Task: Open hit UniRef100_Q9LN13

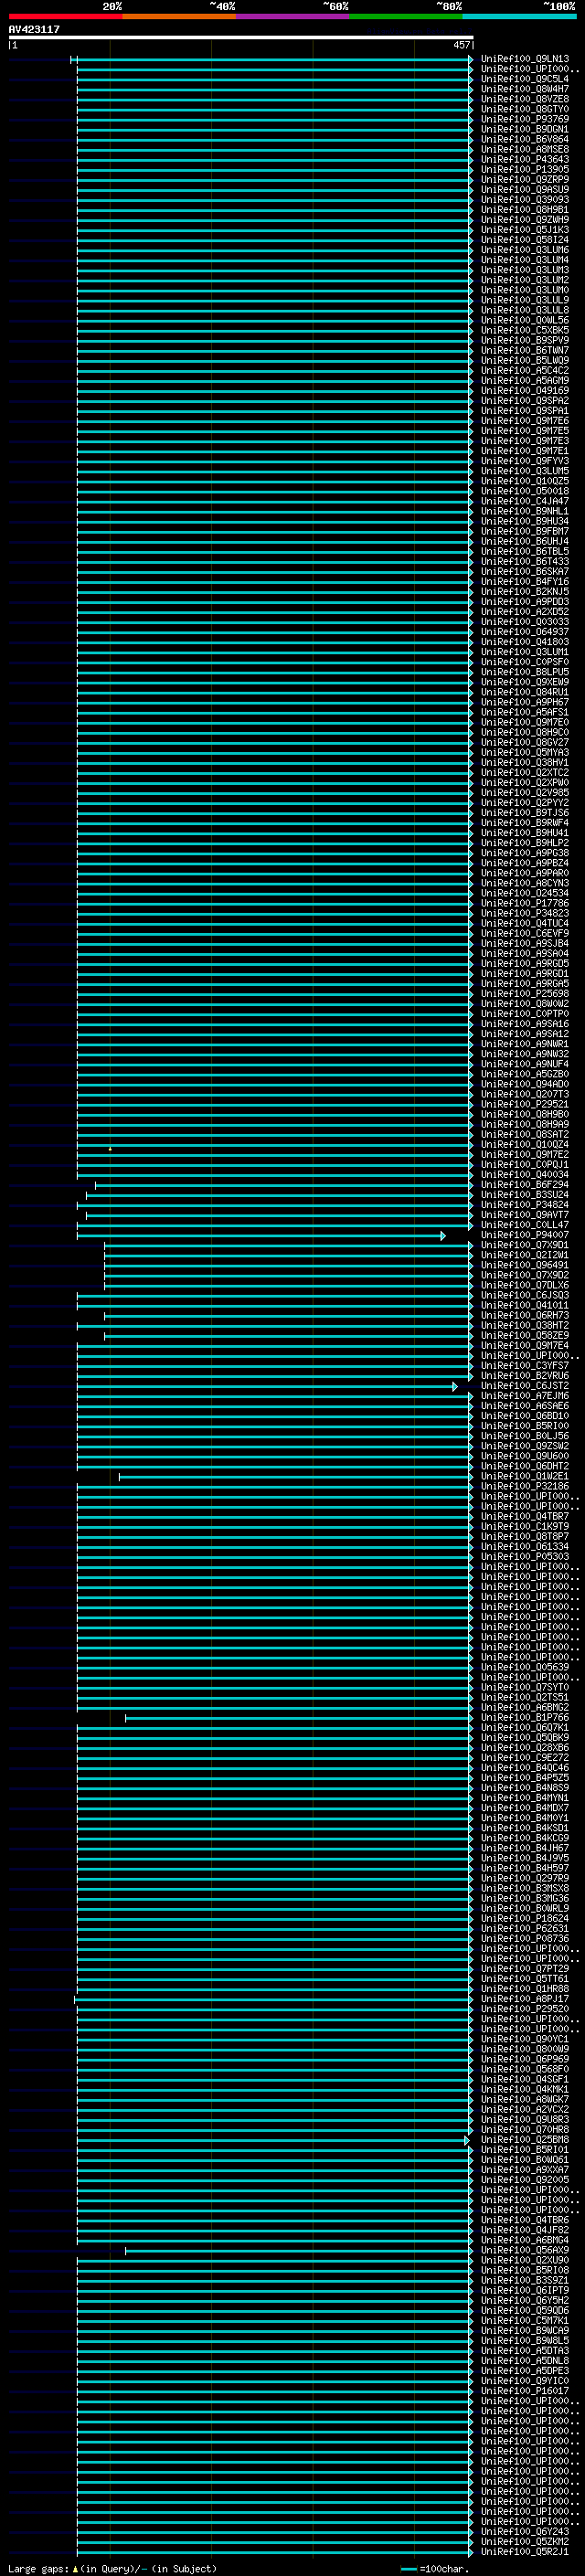Action: tap(525, 59)
